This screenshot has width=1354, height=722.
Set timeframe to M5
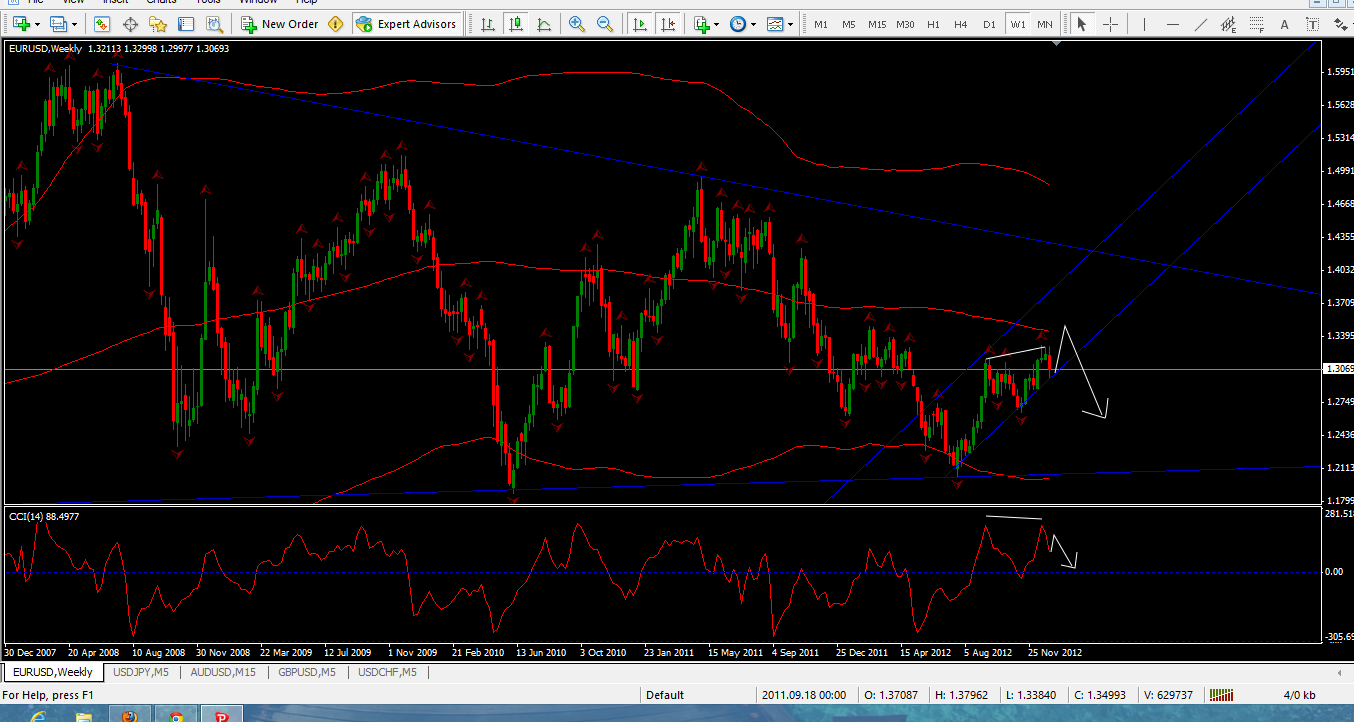coord(849,24)
